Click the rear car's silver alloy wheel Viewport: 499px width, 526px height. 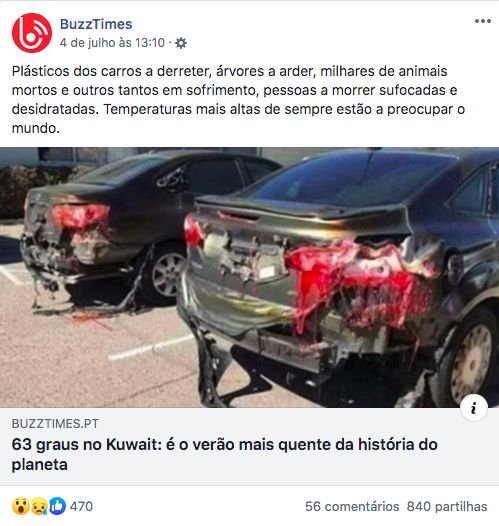(168, 274)
